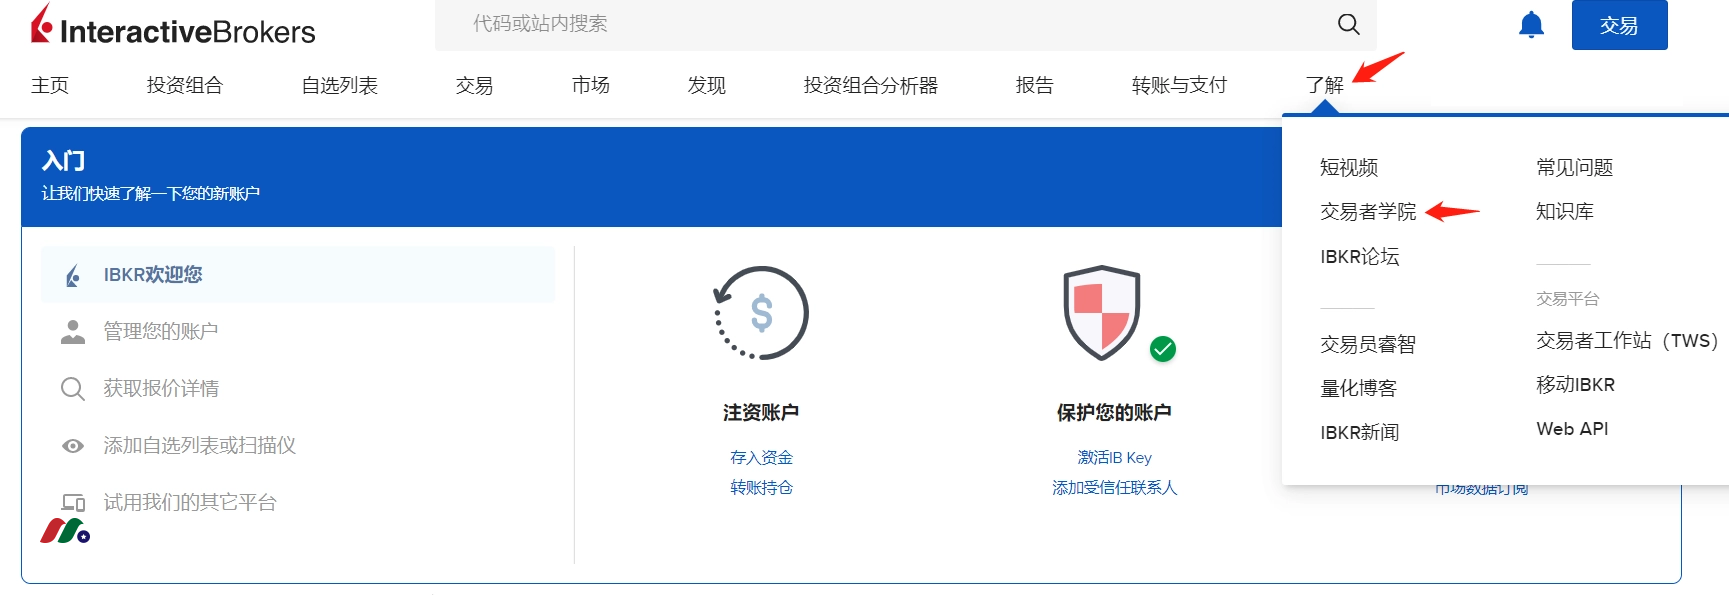Open the 主页 navigation tab
Screen dimensions: 1729x595
tap(50, 86)
